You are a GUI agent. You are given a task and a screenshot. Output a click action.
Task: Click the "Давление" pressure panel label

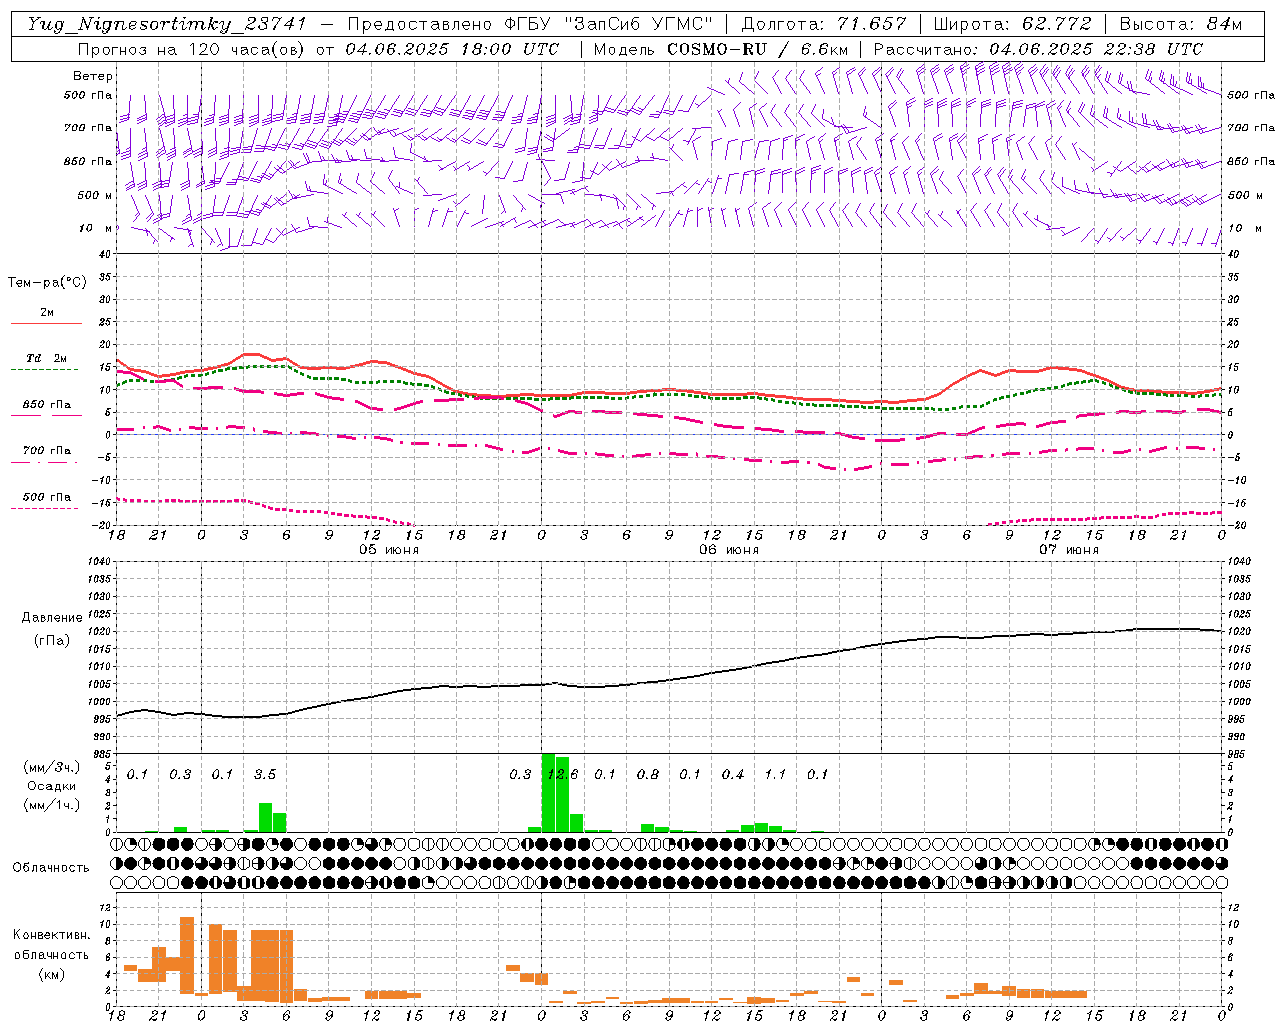[52, 618]
